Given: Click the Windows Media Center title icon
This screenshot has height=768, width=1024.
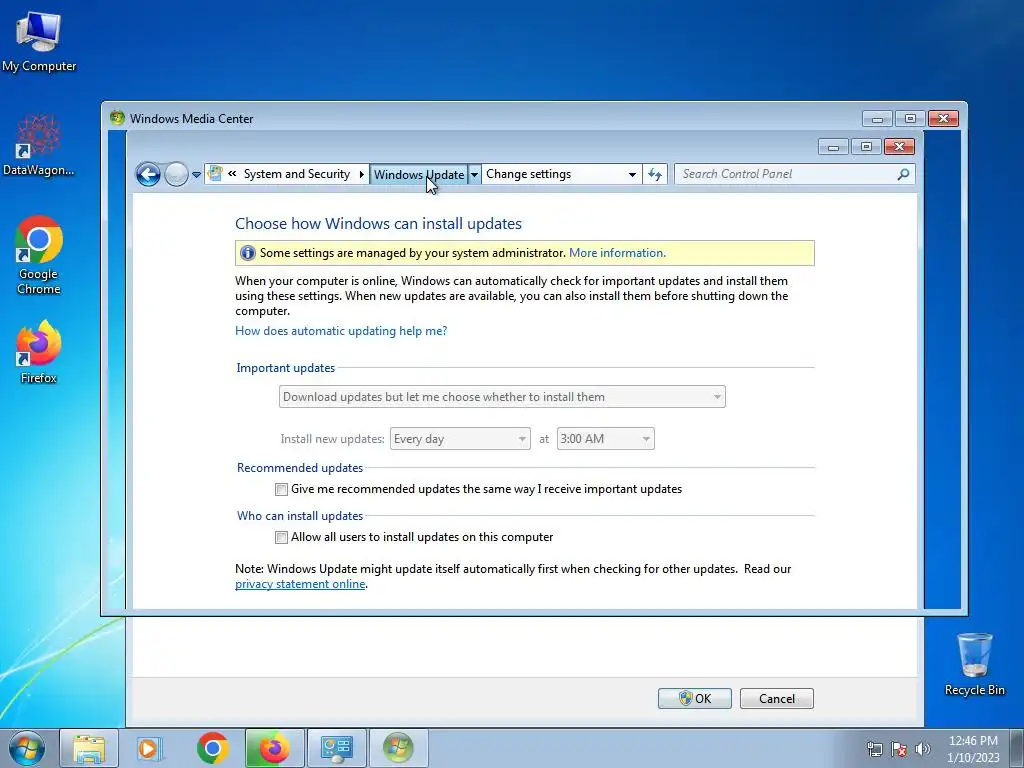Looking at the screenshot, I should (x=118, y=118).
